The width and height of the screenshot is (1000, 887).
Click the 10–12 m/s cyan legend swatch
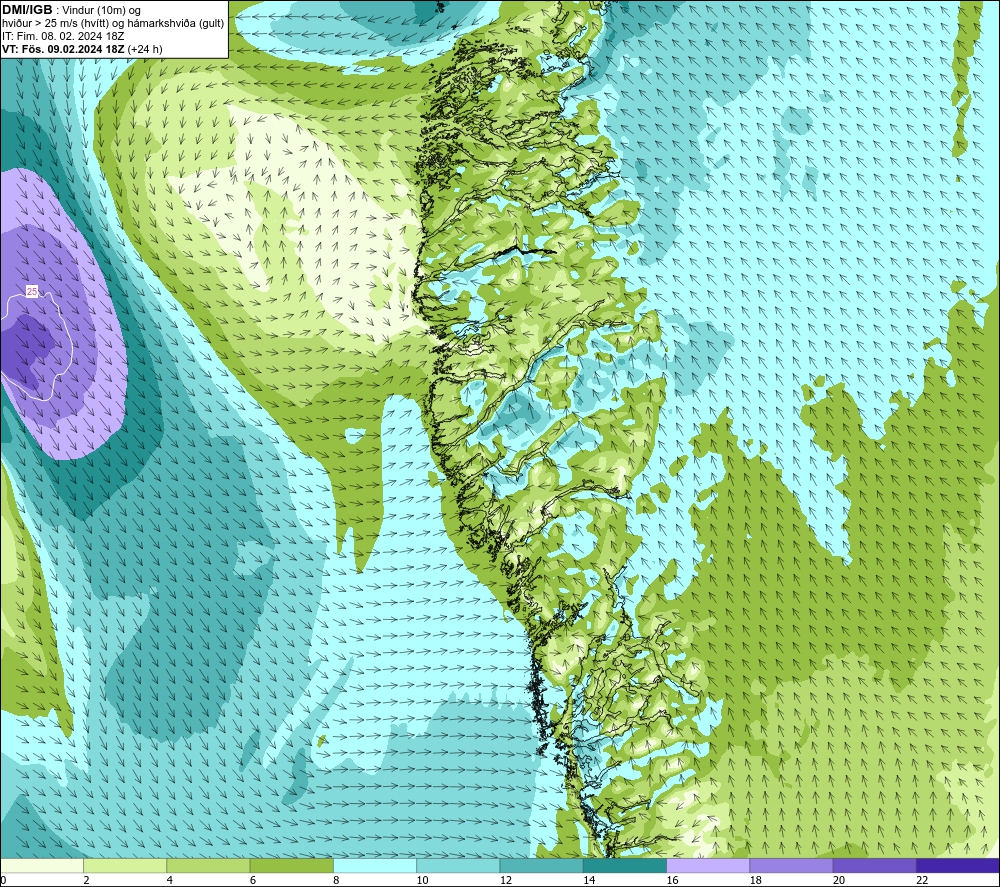tap(458, 865)
